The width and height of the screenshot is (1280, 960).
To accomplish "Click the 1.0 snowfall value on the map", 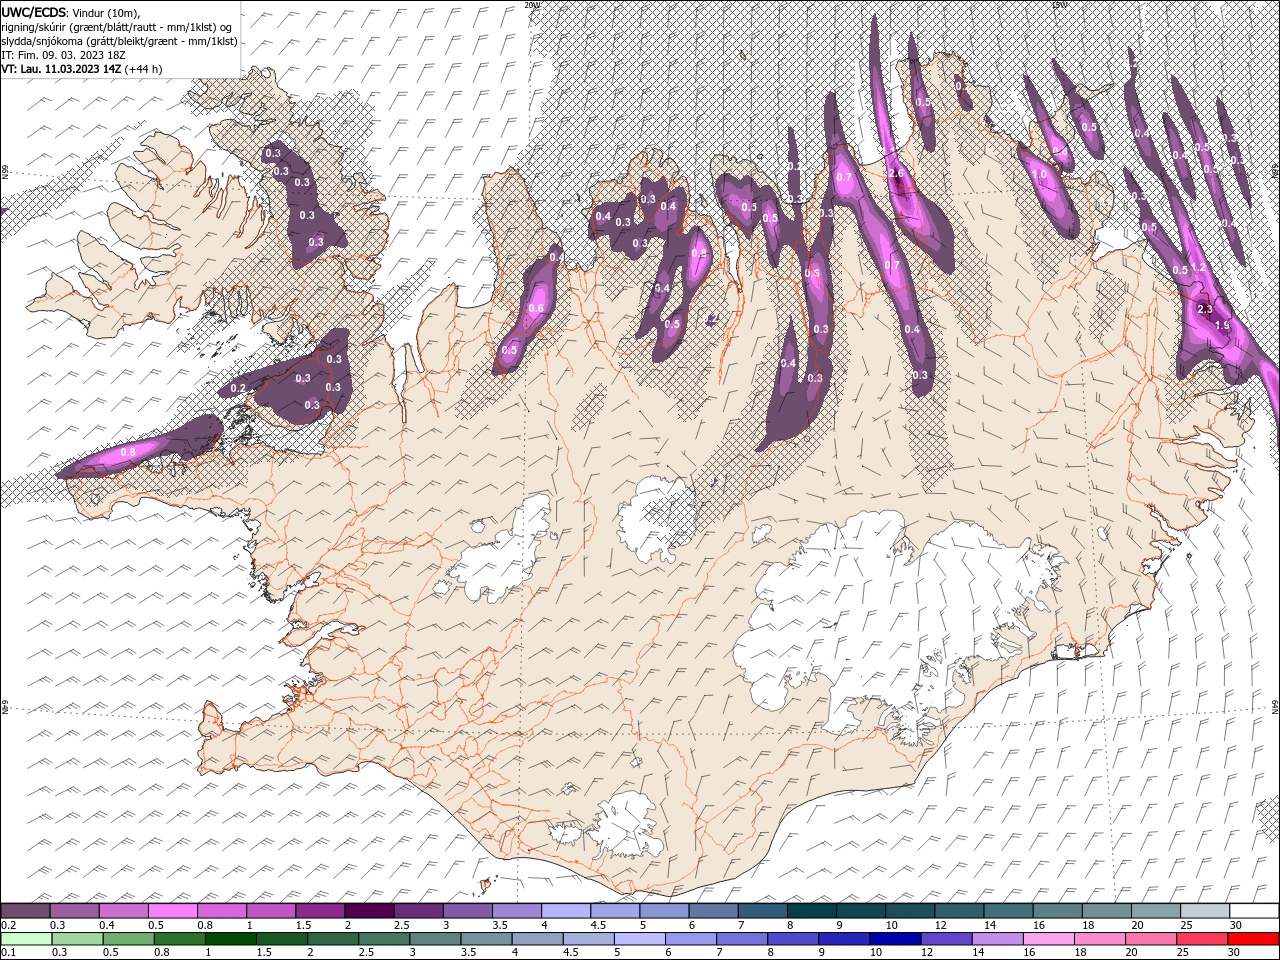I will pyautogui.click(x=1040, y=174).
